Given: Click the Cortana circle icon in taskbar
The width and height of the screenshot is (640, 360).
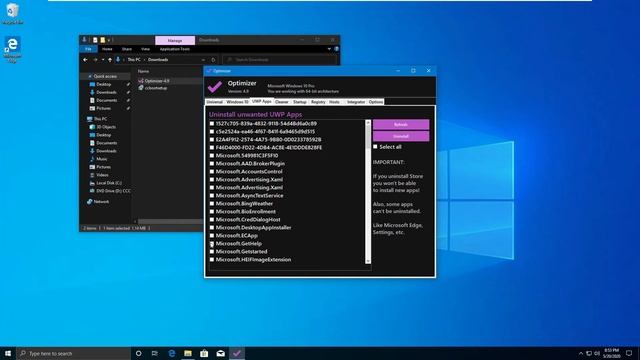Looking at the screenshot, I should [138, 353].
